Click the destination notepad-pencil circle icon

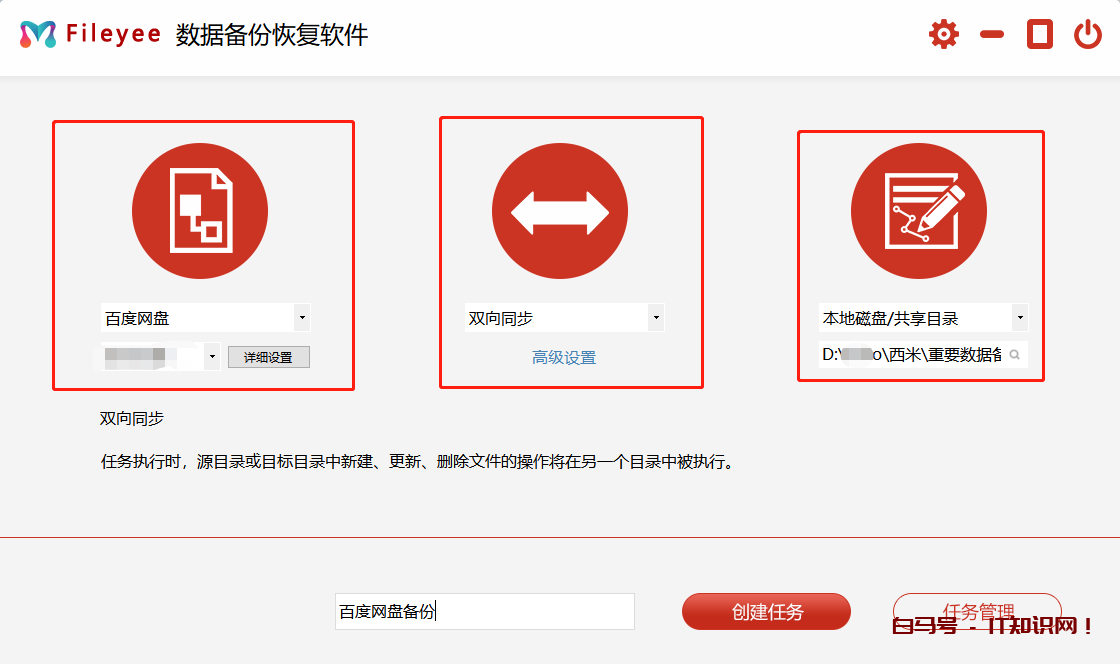pos(919,211)
